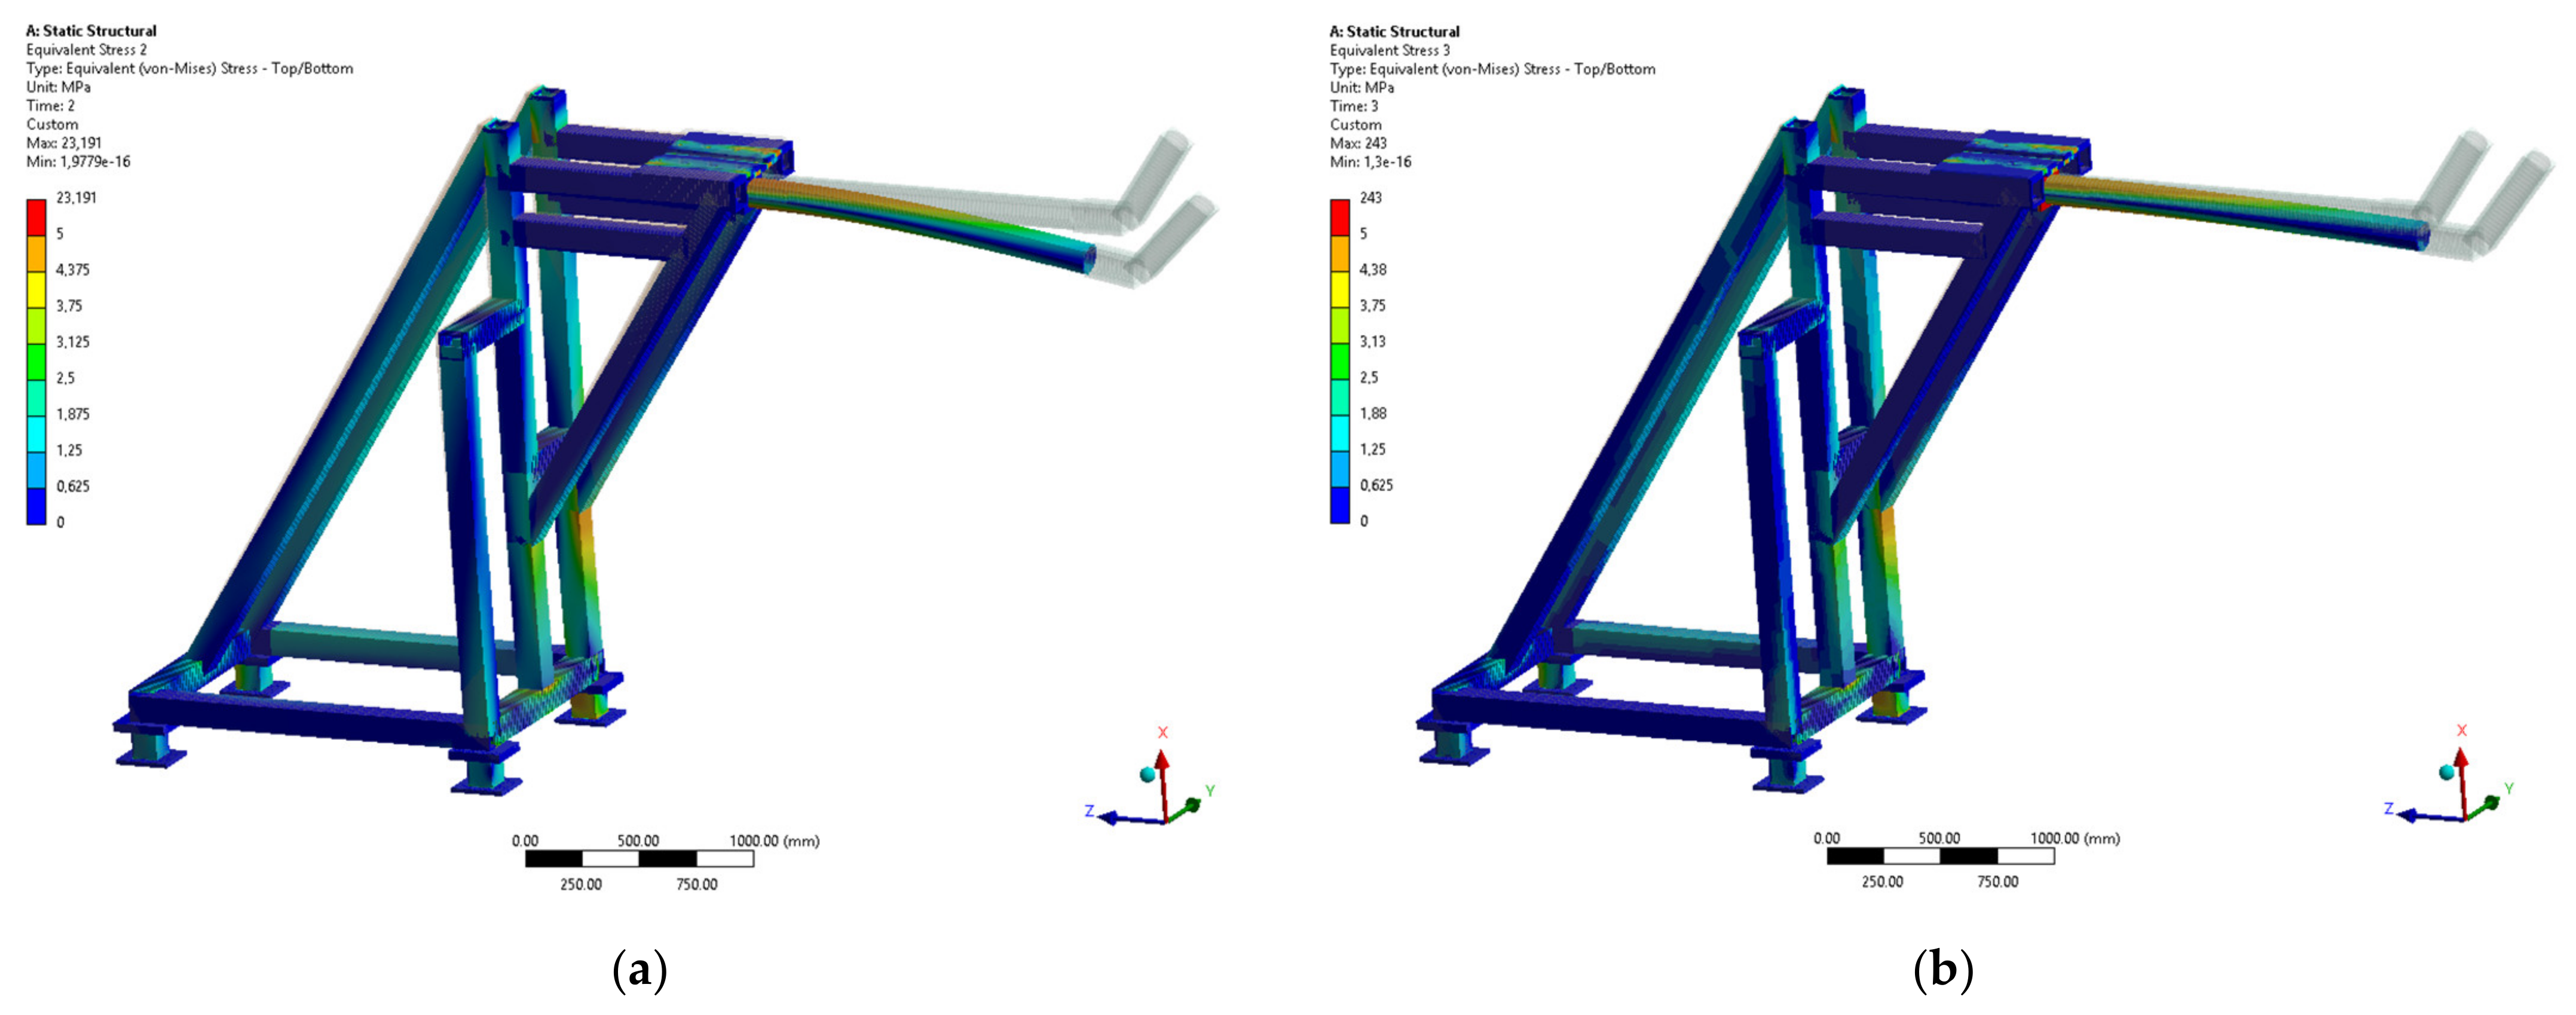This screenshot has width=2576, height=1015.
Task: Select red top band of left stress legend
Action: (36, 217)
